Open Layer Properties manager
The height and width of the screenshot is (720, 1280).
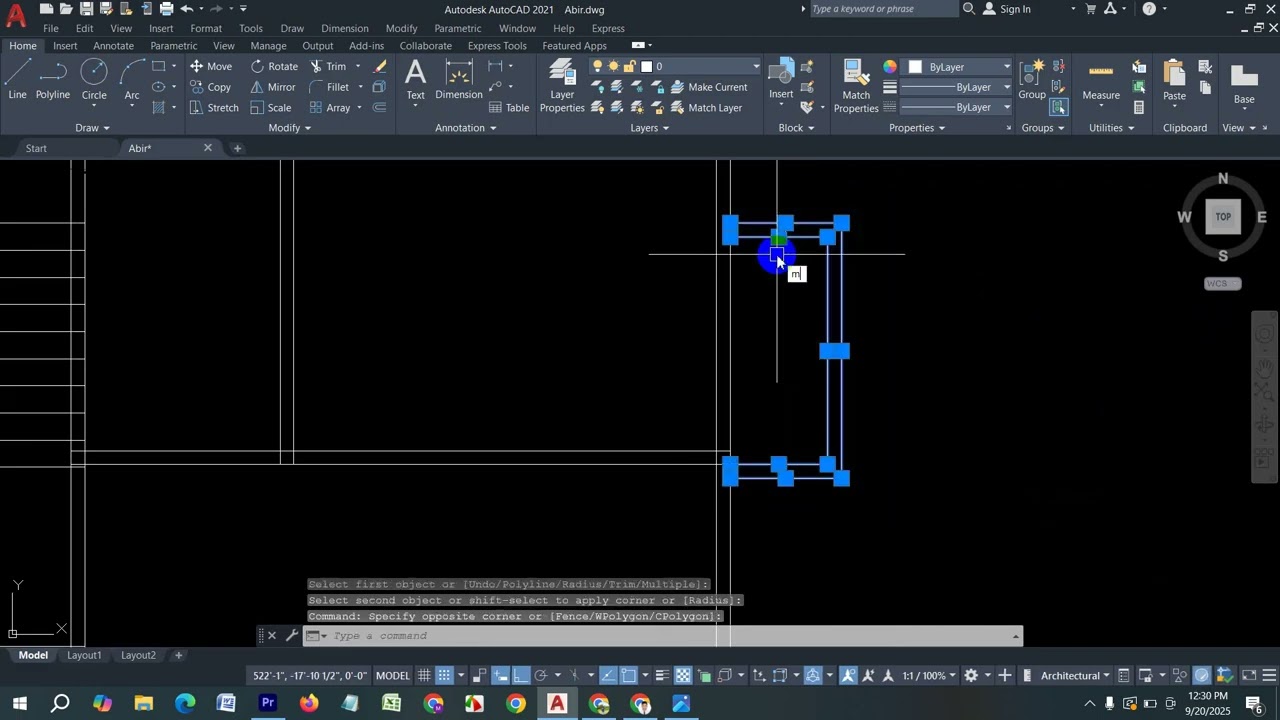click(x=562, y=84)
